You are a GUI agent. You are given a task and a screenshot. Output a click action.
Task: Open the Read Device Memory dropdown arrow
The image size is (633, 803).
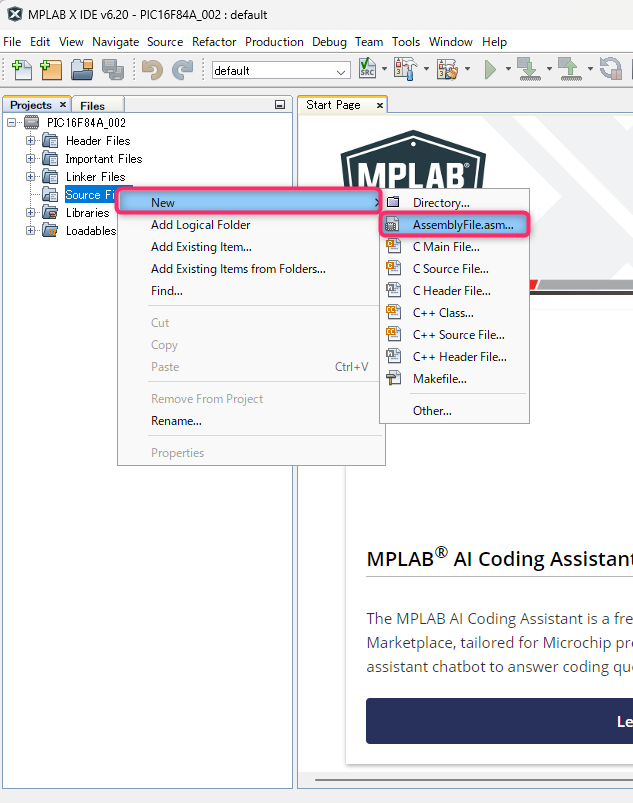tap(590, 69)
